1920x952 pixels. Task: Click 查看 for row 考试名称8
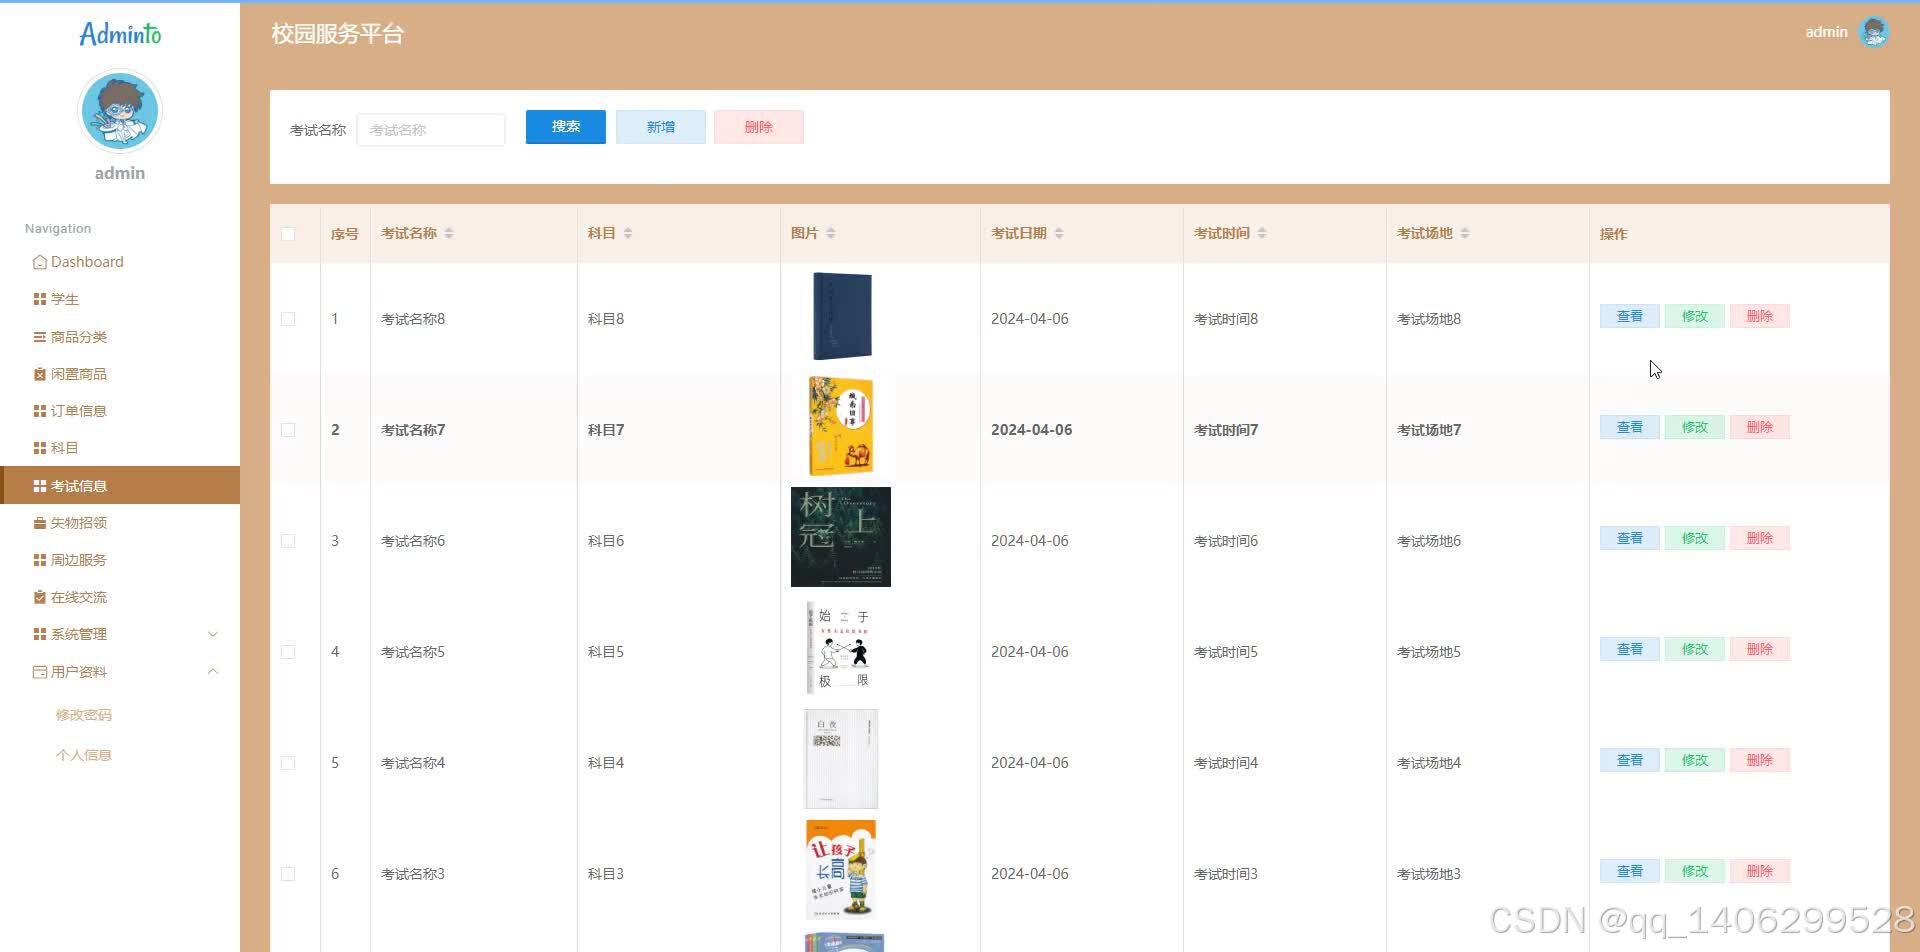click(1630, 316)
